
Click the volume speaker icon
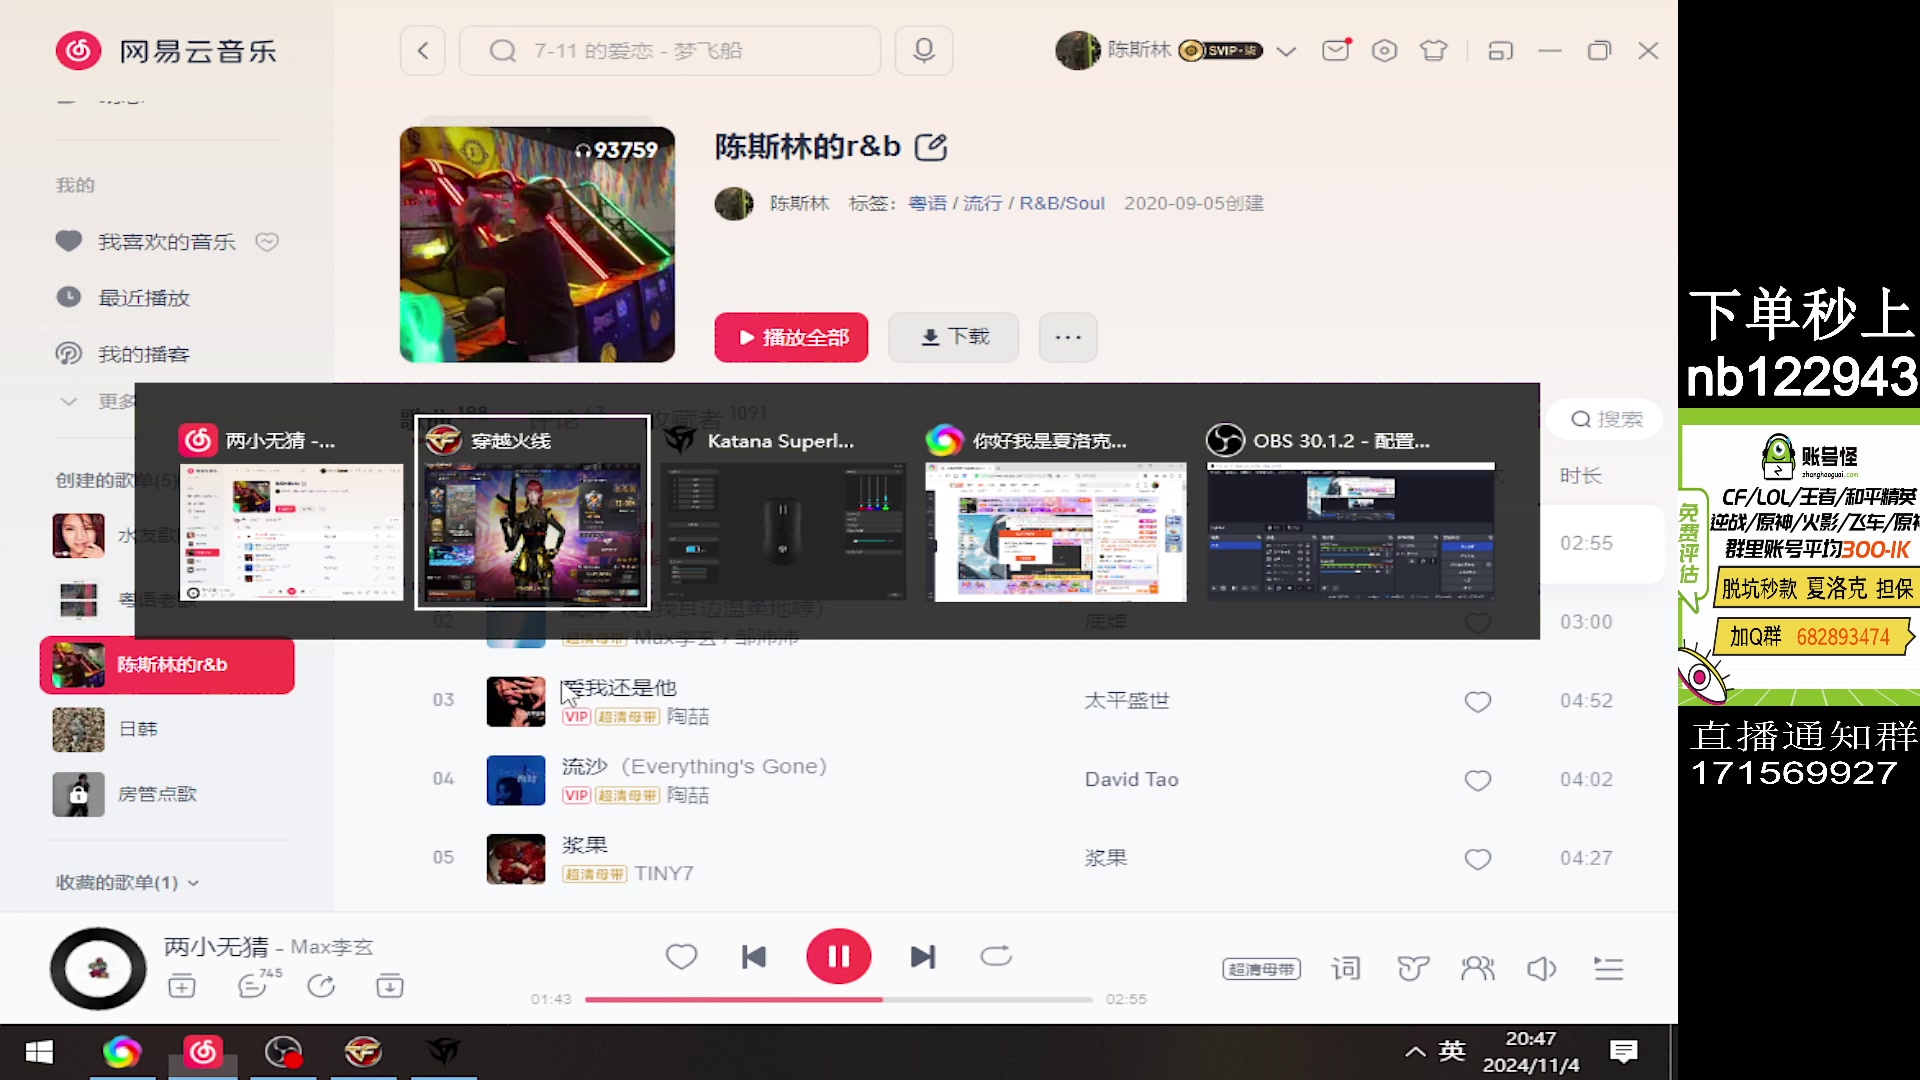[1541, 968]
